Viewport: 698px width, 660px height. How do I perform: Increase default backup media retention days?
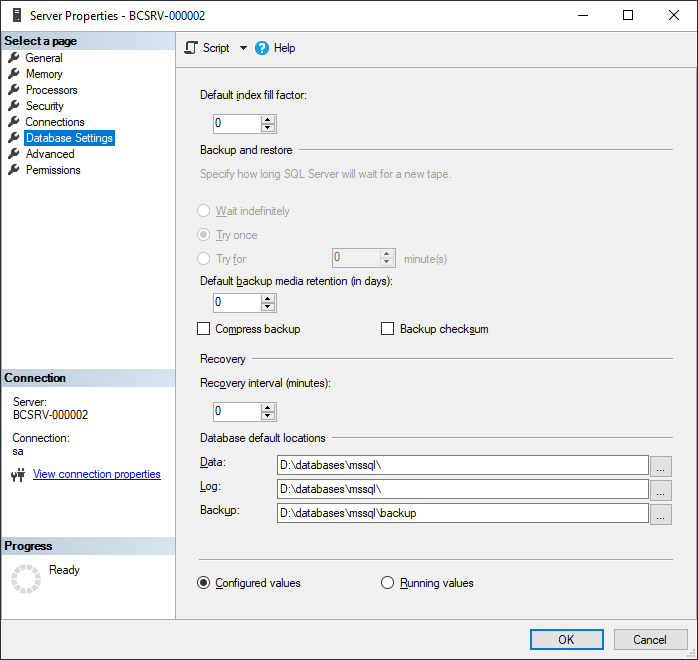pos(268,299)
